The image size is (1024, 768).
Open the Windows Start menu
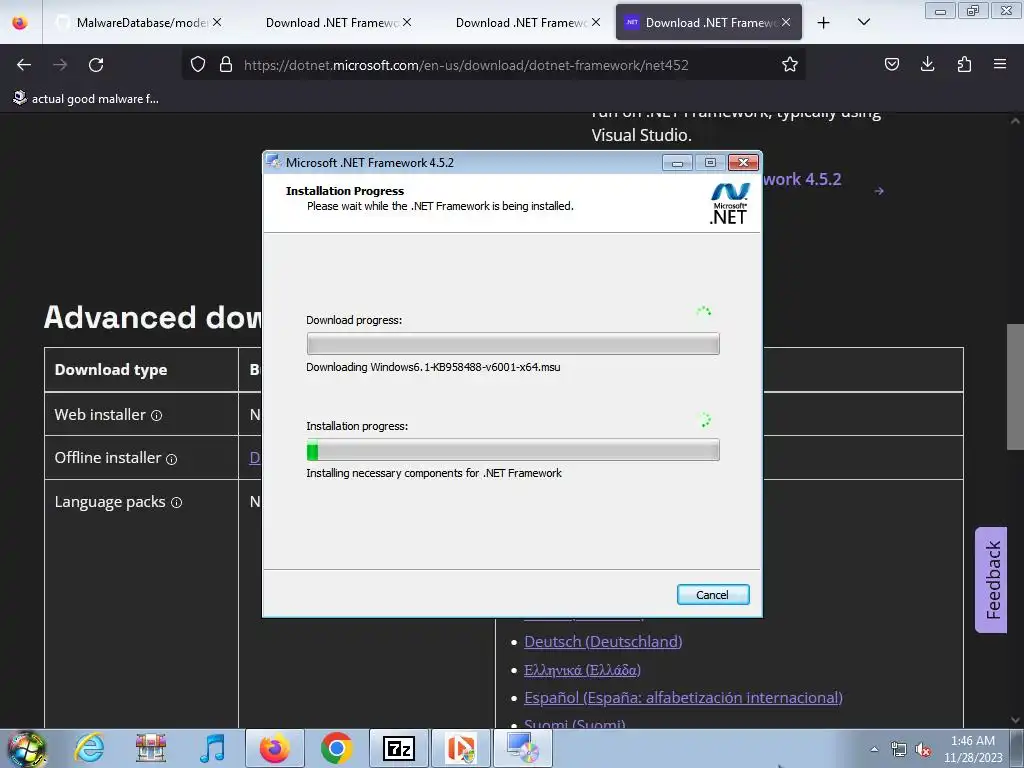(x=27, y=748)
